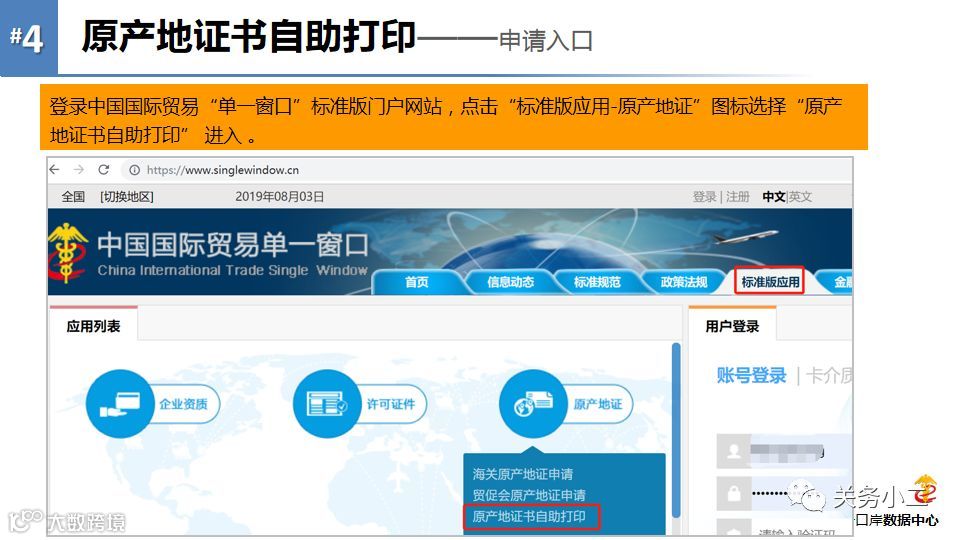Click the 许可证件 circular icon
Screen dimensions: 960x540
[327, 403]
